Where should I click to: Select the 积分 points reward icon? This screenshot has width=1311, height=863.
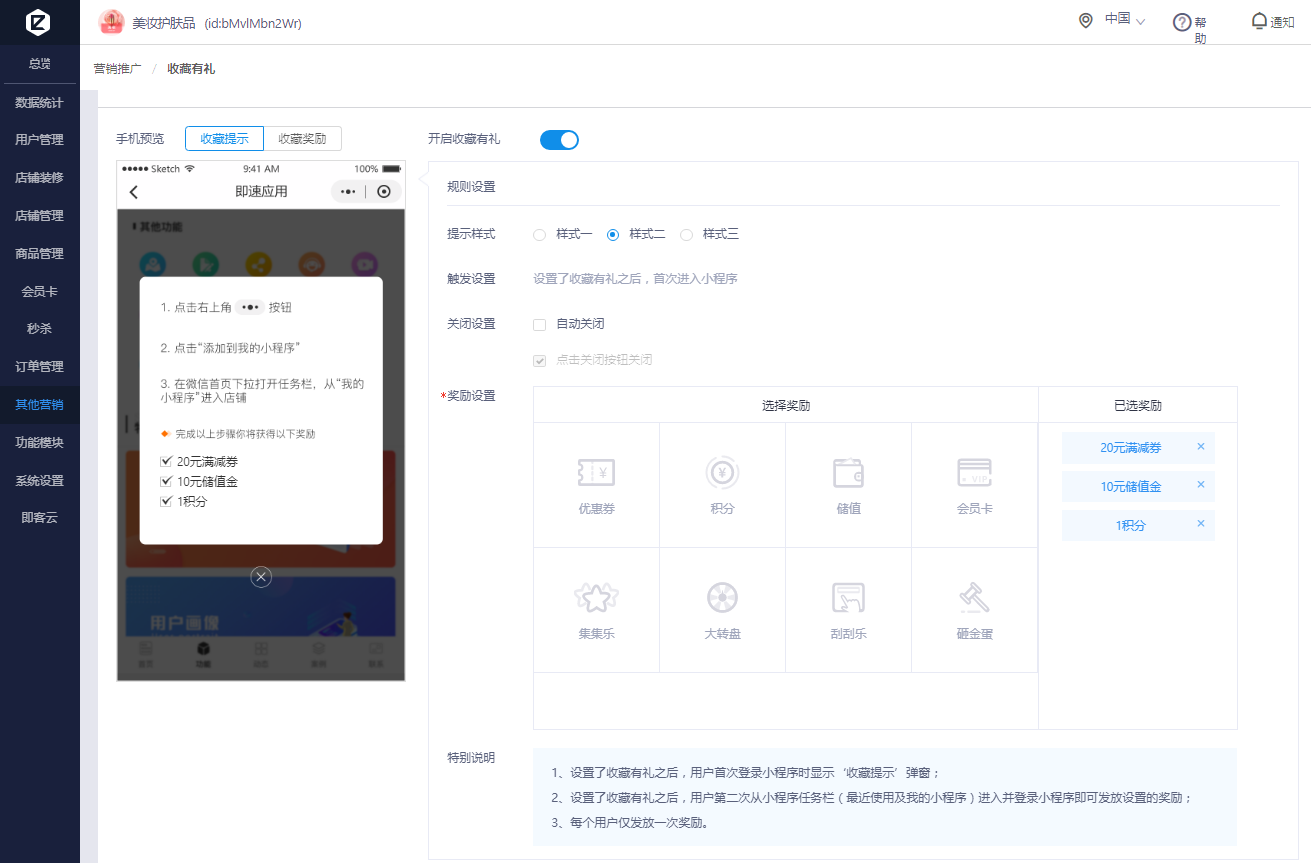coord(722,472)
